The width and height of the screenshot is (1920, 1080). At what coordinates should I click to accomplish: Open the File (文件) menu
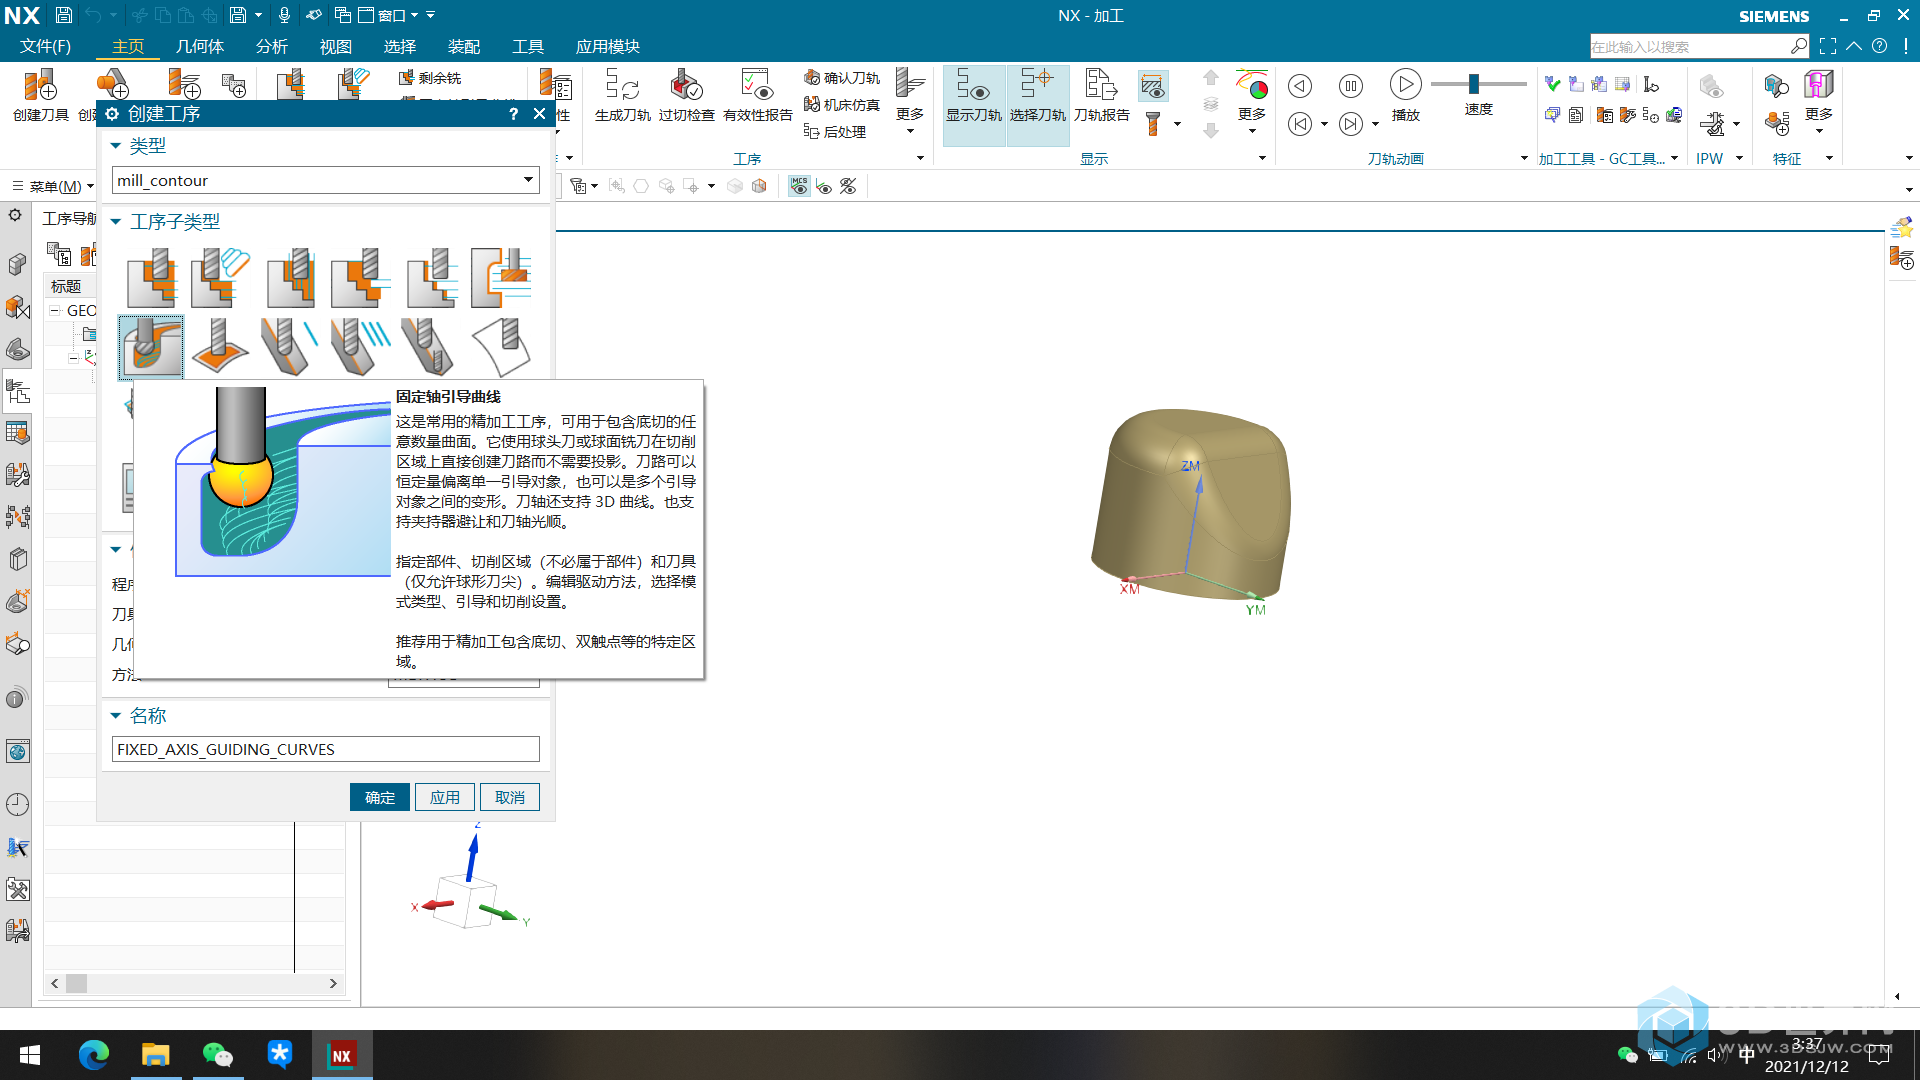tap(46, 46)
